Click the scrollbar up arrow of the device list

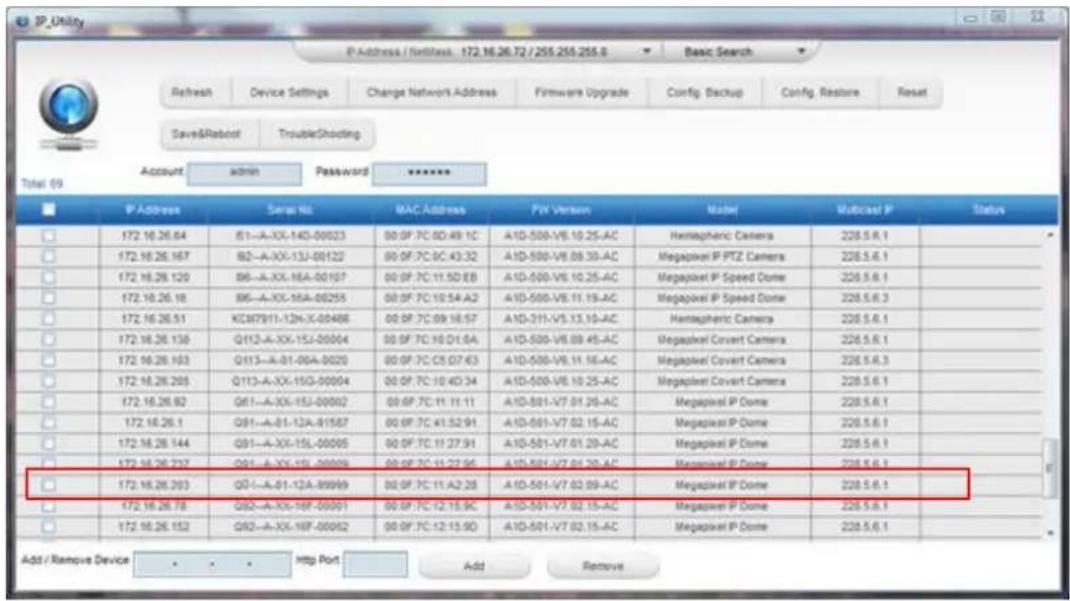[x=1050, y=235]
